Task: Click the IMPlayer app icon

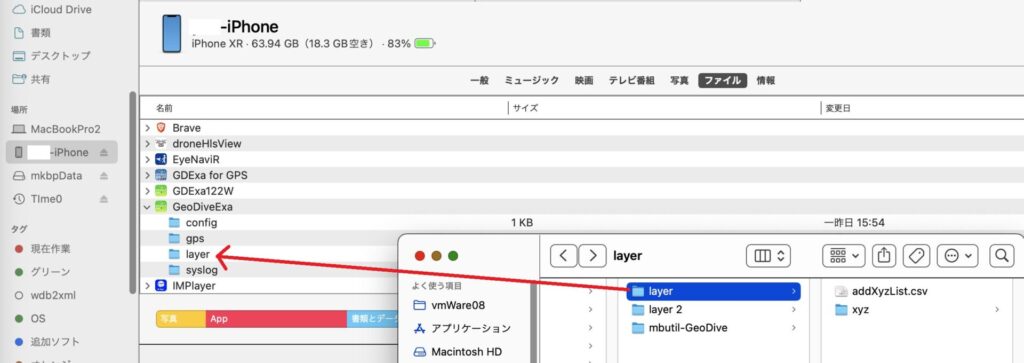Action: click(161, 285)
